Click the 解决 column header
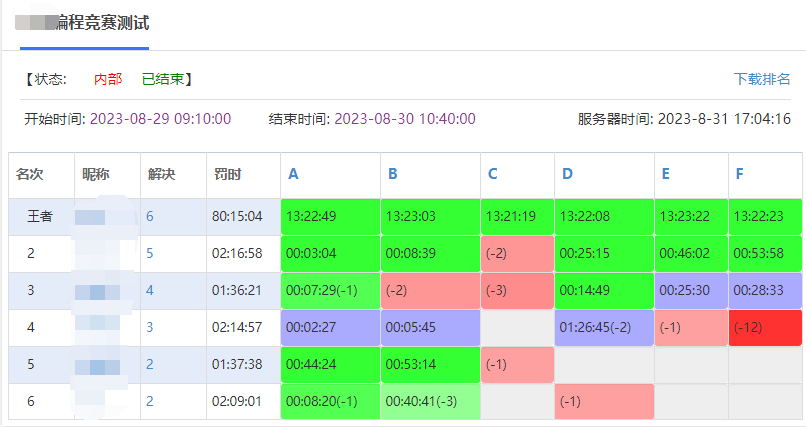Image resolution: width=806 pixels, height=427 pixels. [160, 174]
